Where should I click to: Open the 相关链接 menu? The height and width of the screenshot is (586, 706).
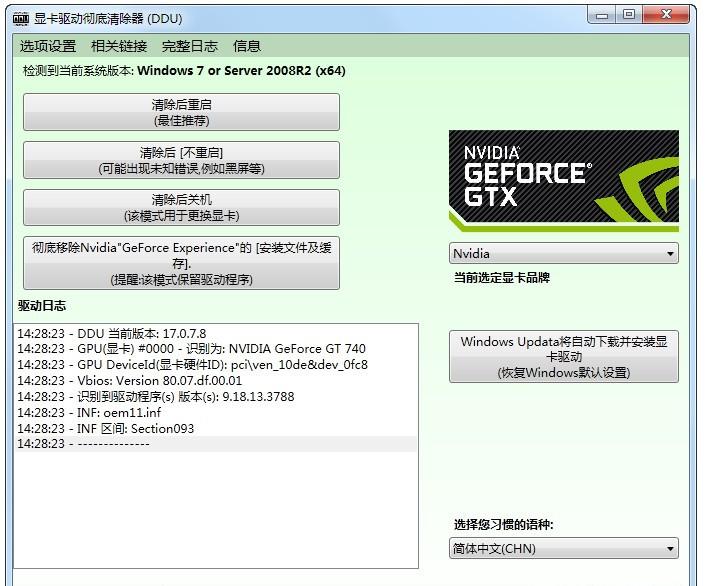(119, 46)
